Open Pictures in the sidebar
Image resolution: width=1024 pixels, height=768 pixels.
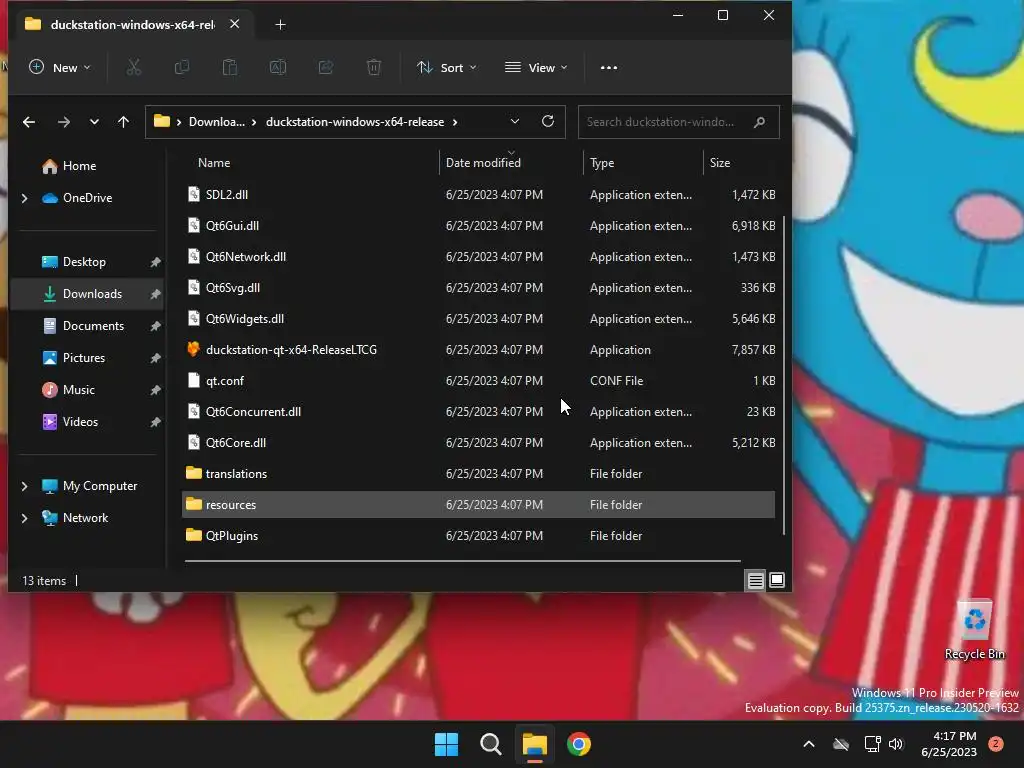click(84, 358)
